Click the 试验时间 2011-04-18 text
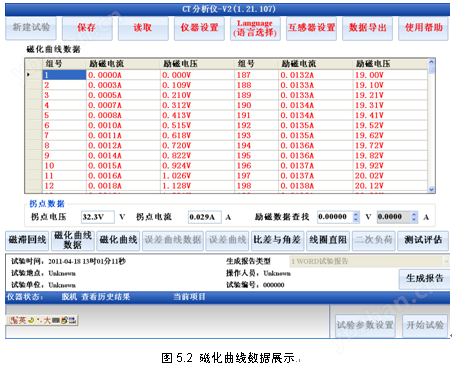452x365 pixels. coord(69,261)
